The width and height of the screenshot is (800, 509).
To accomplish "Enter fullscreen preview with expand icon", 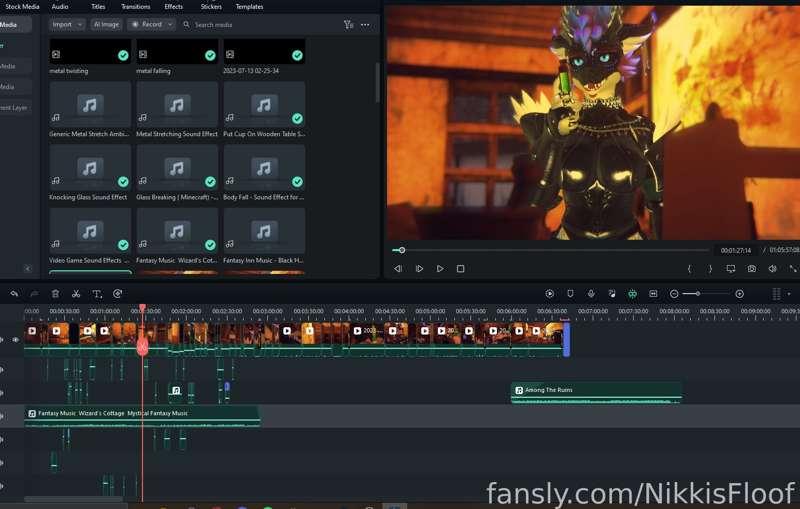I will click(792, 269).
